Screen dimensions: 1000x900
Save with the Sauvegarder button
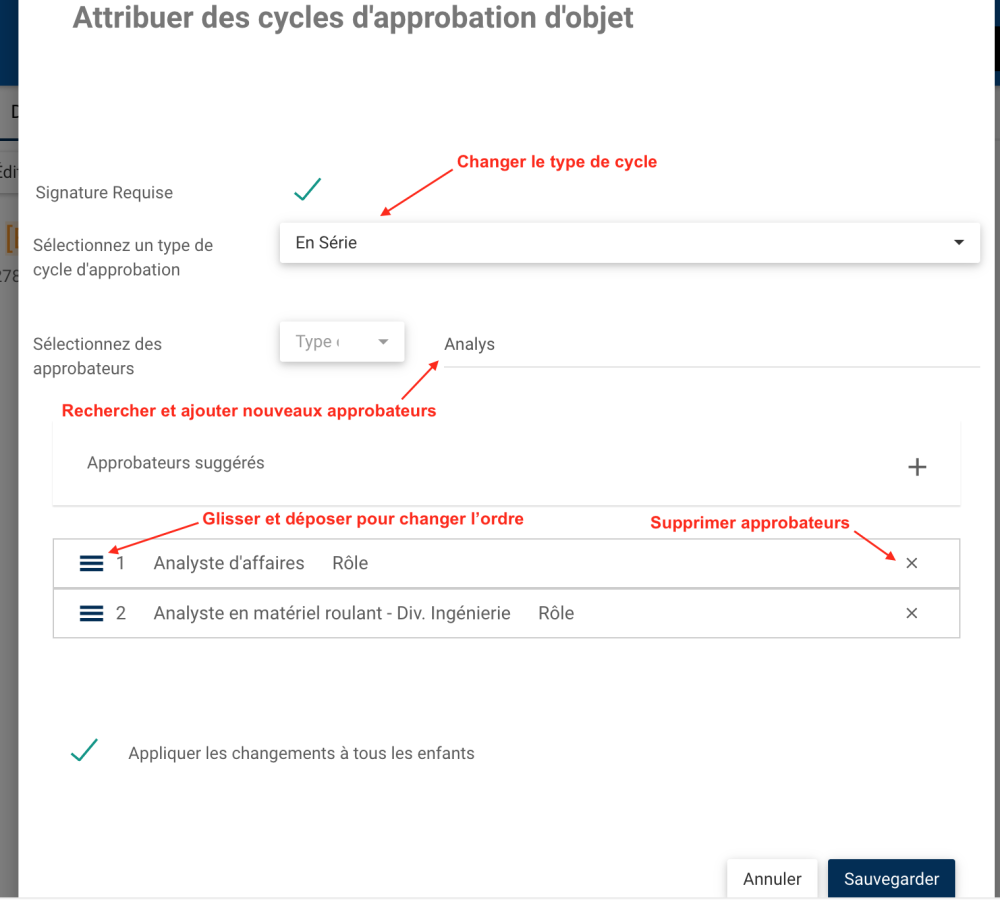coord(891,879)
